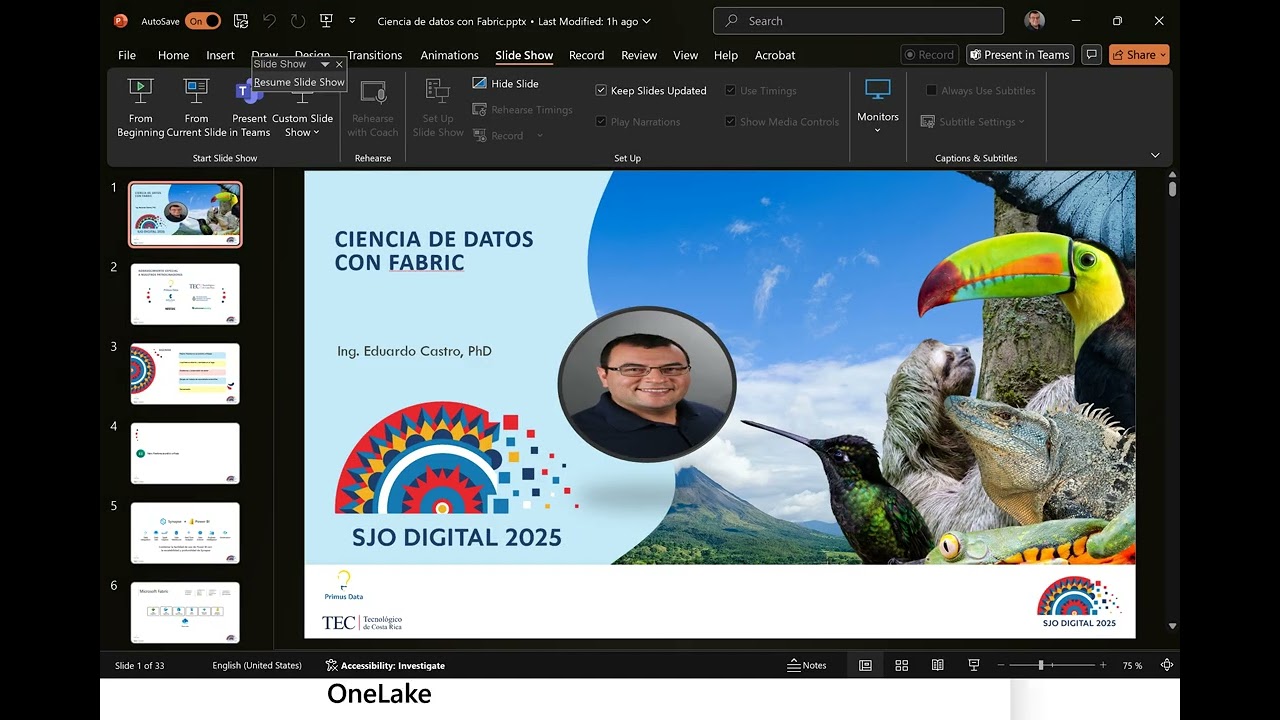The height and width of the screenshot is (720, 1280).
Task: Click the top-right Record button
Action: (x=929, y=55)
